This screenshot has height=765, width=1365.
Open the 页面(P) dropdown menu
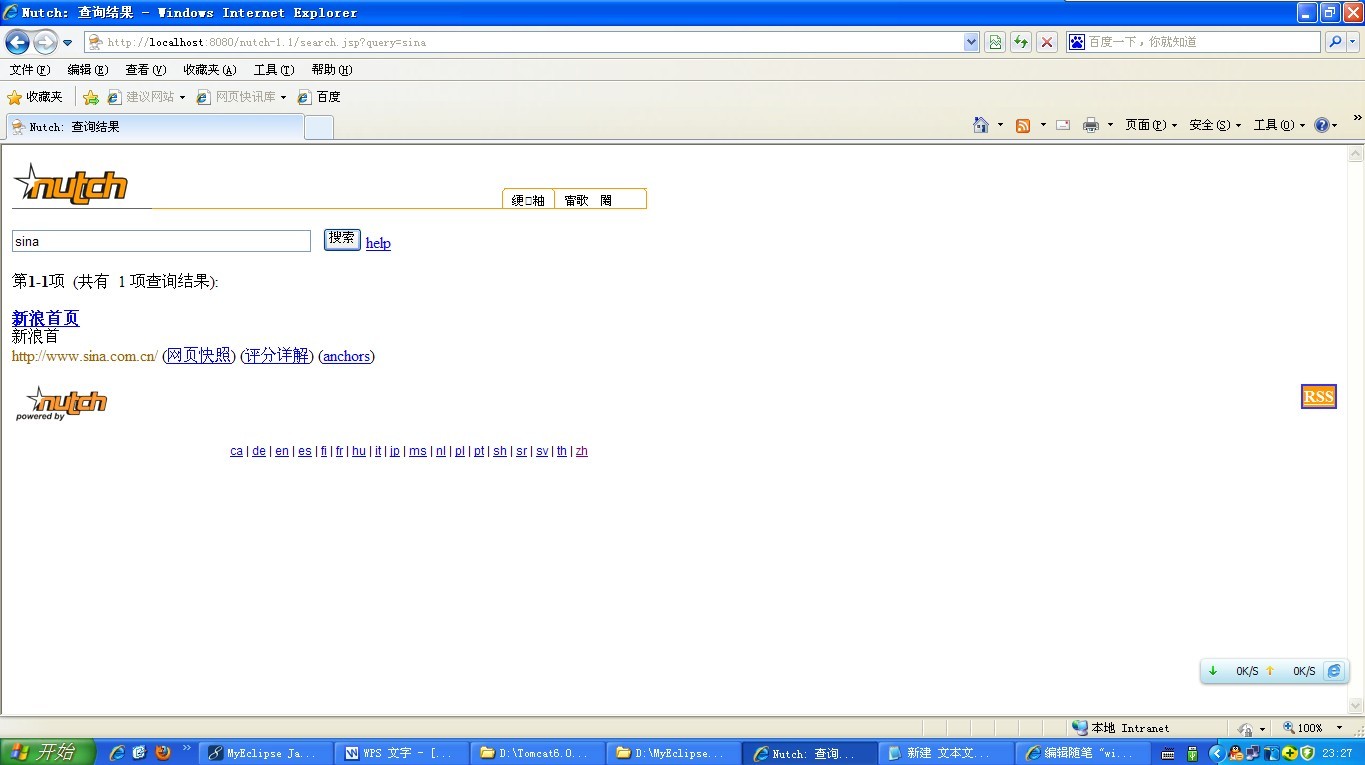point(1150,125)
